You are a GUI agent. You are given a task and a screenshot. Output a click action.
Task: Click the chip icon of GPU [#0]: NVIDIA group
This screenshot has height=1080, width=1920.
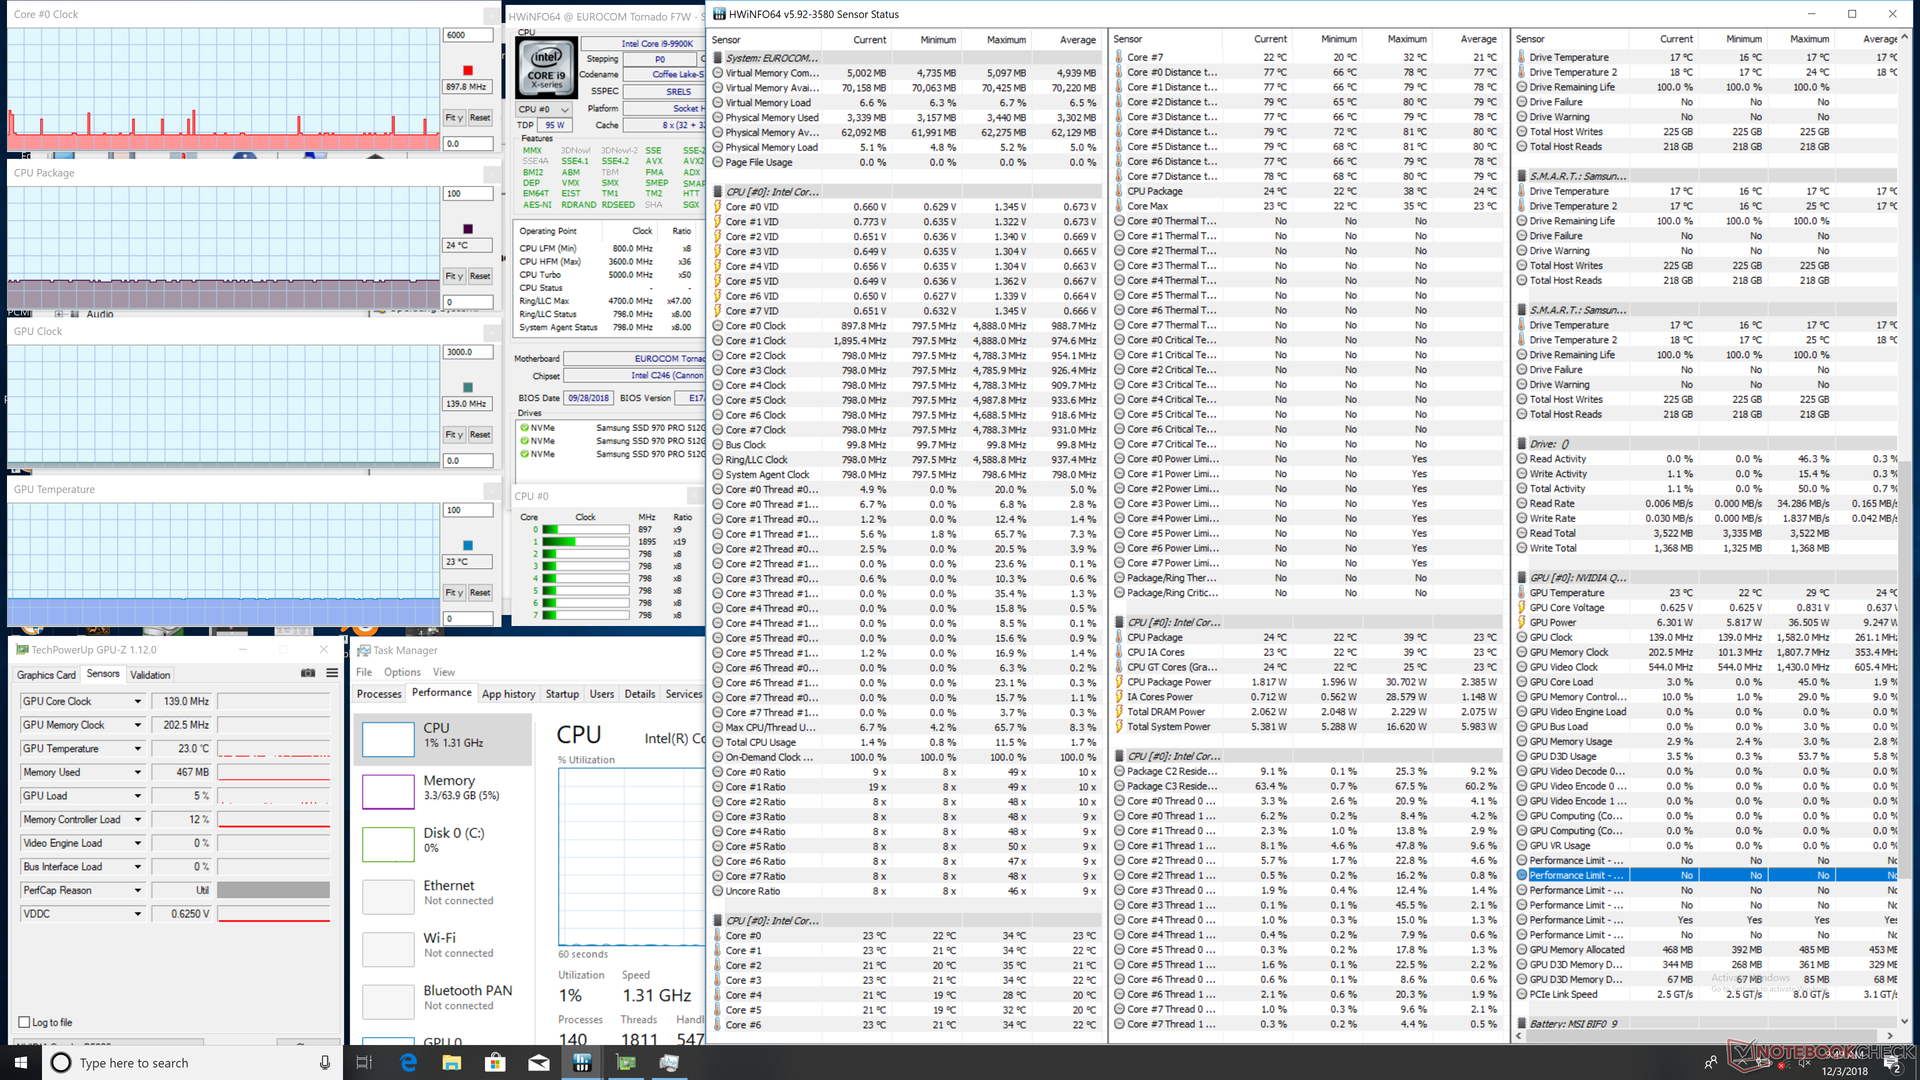point(1523,578)
